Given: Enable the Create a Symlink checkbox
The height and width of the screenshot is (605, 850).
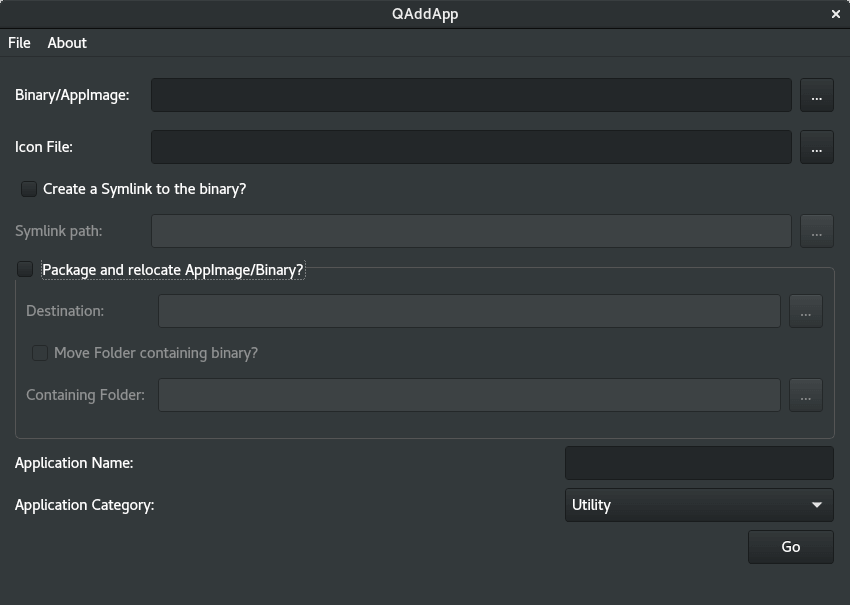Looking at the screenshot, I should (x=29, y=189).
